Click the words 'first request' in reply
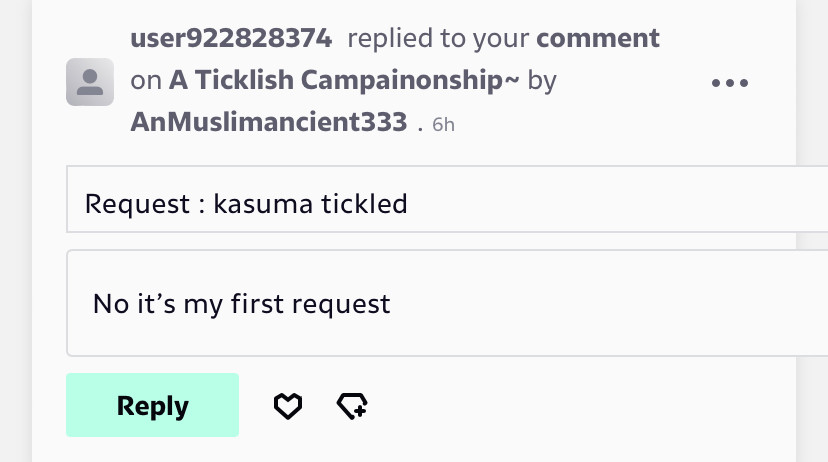The width and height of the screenshot is (828, 462). (310, 304)
